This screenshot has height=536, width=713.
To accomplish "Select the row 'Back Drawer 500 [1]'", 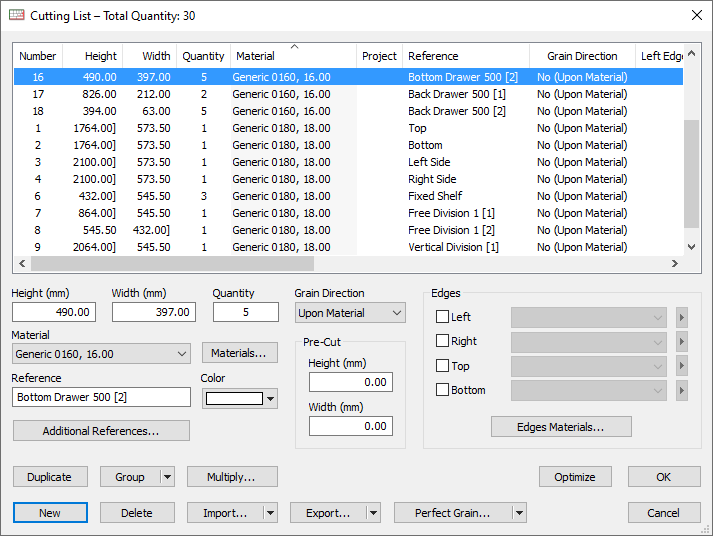I will (348, 94).
